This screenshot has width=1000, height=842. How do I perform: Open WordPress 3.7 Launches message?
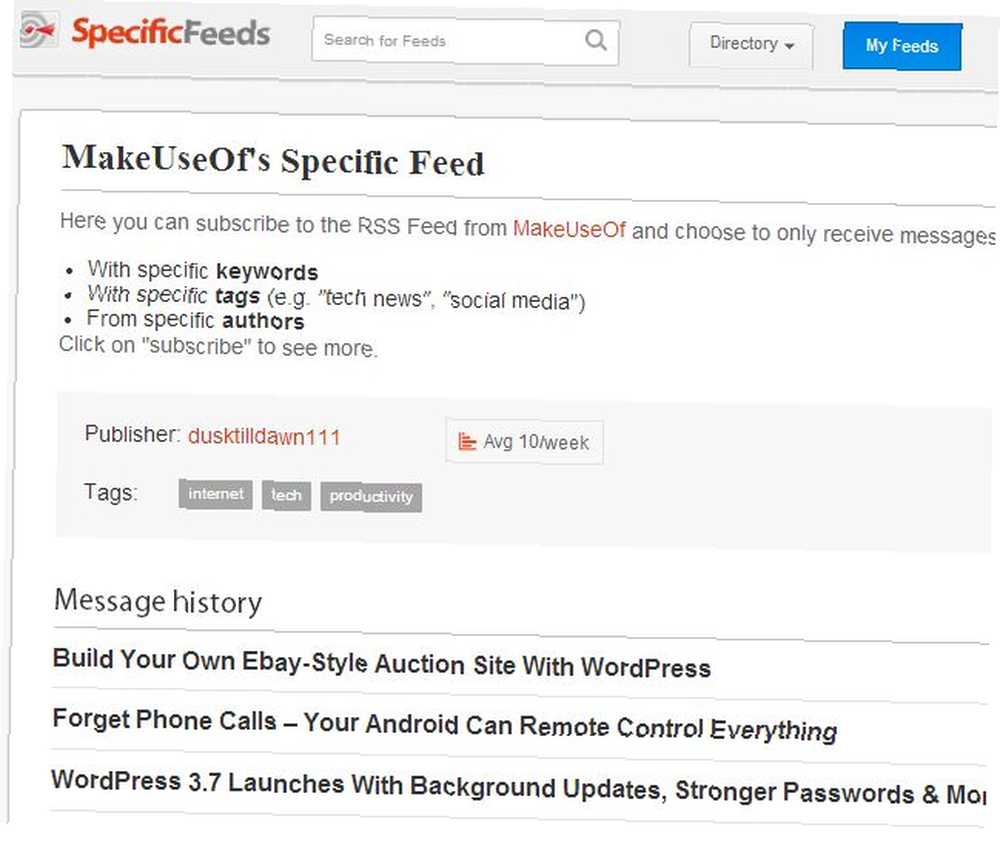pos(518,788)
